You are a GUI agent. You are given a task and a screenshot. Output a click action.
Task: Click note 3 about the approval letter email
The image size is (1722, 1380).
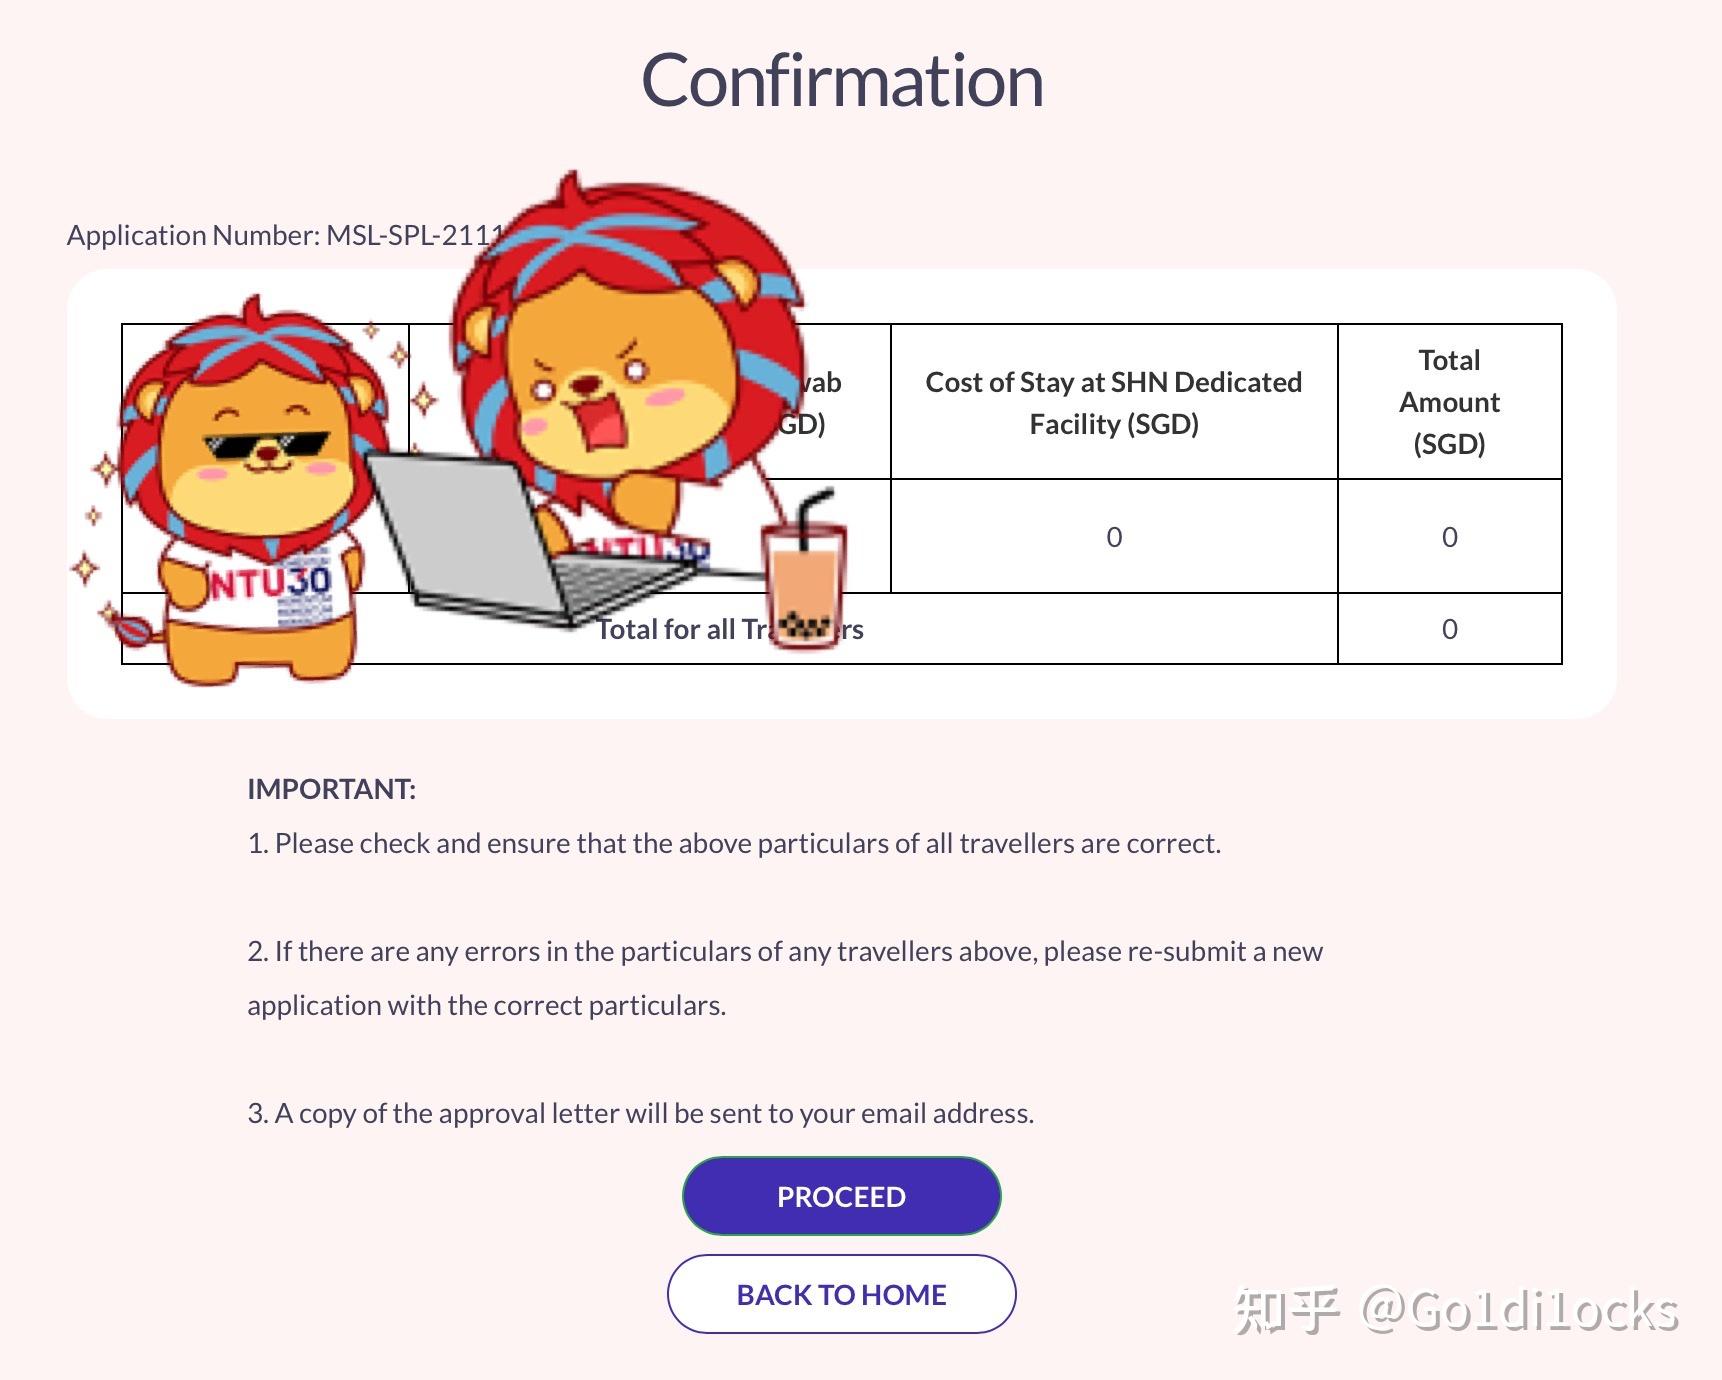pos(641,1113)
